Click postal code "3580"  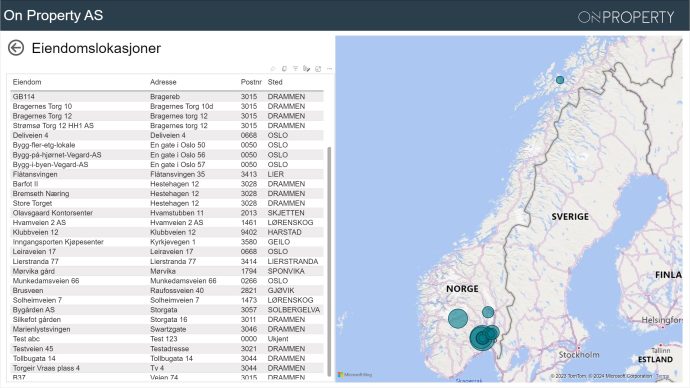click(x=249, y=242)
